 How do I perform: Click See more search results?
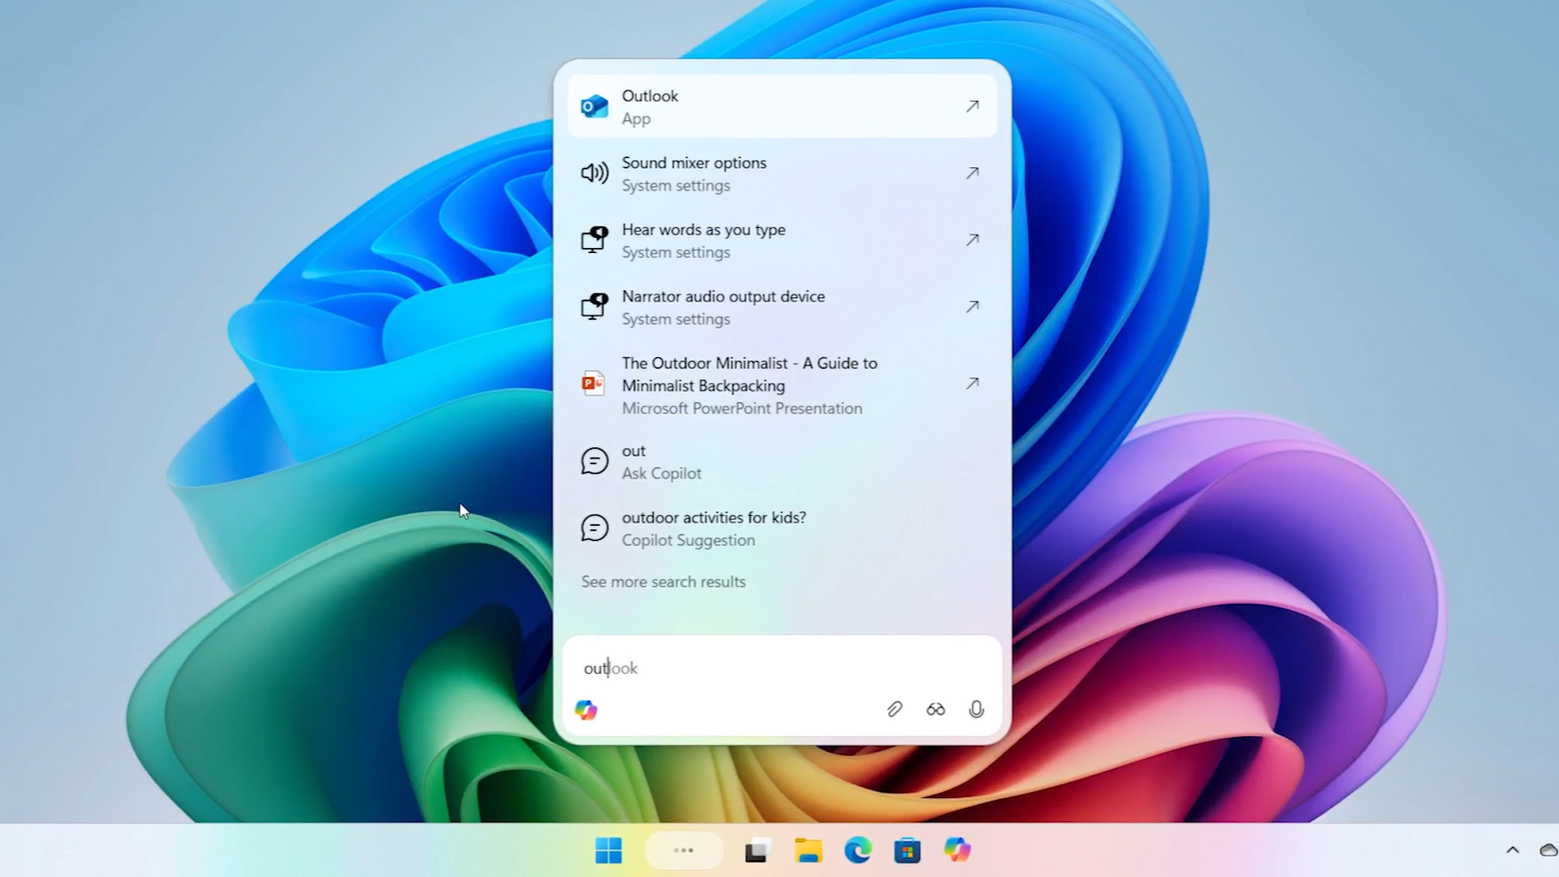coord(663,581)
